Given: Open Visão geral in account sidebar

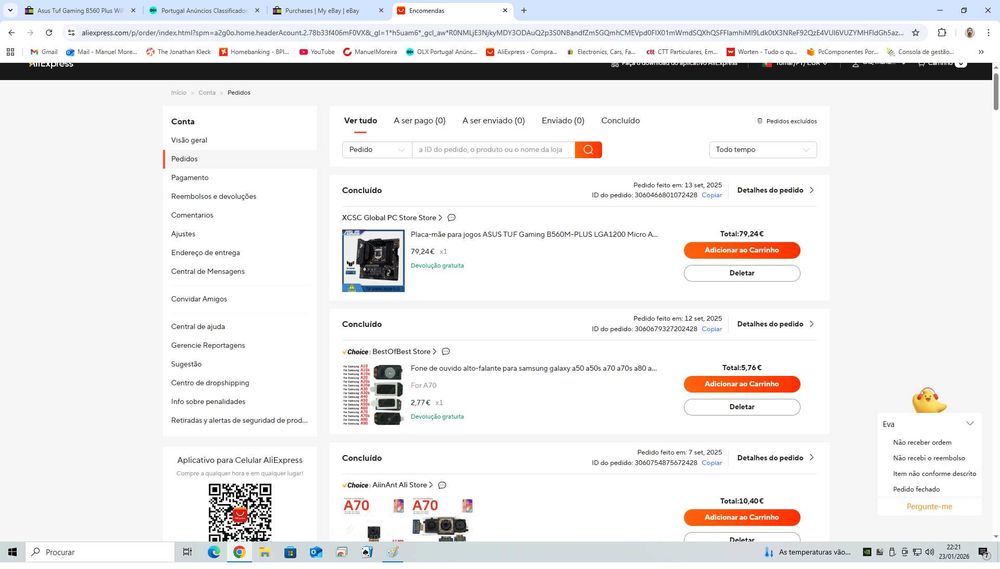Looking at the screenshot, I should [189, 140].
